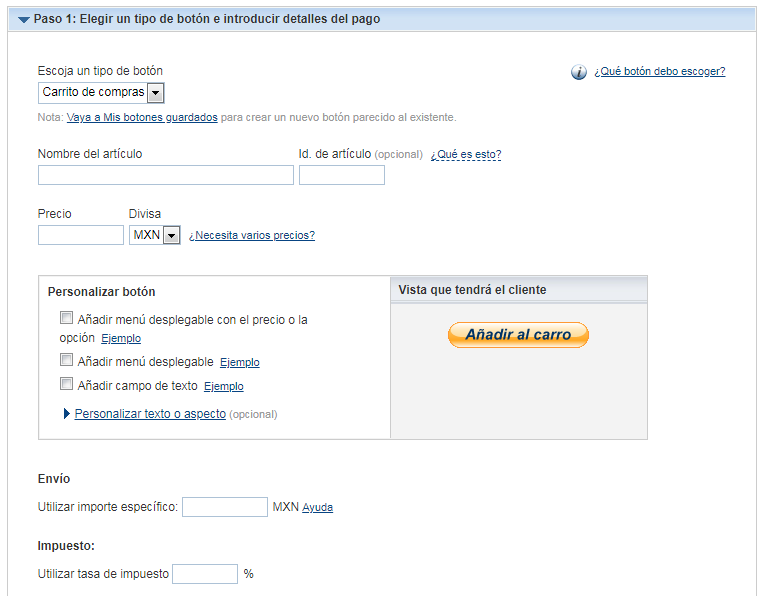Collapse the Paso 1 section triangle
This screenshot has height=596, width=766.
[23, 20]
